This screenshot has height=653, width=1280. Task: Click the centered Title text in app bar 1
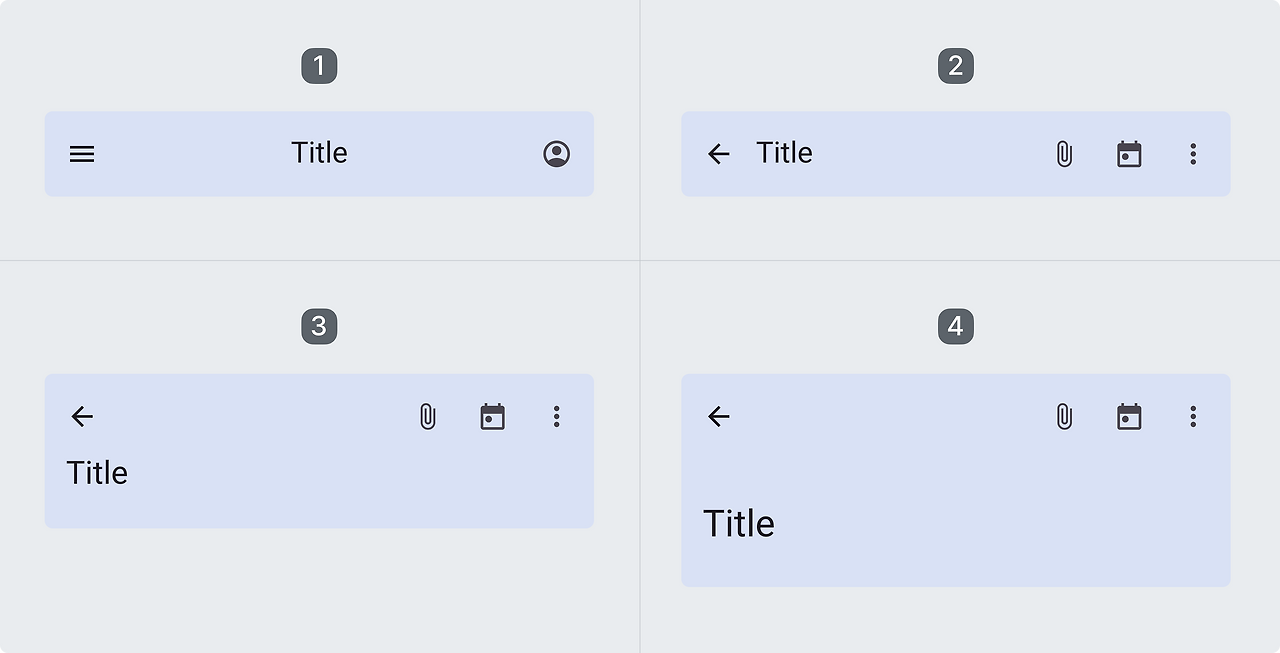(319, 153)
